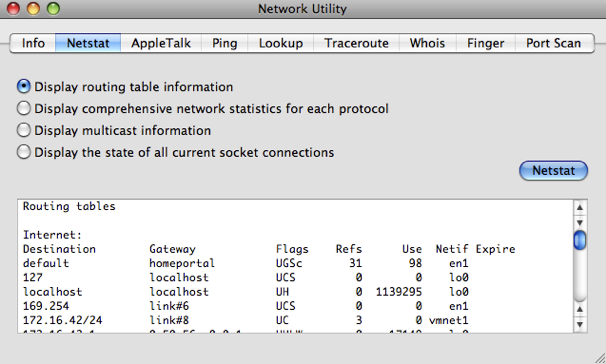Screen dimensions: 606x364
Task: Click the bottom scrollbar up arrow
Action: (580, 309)
